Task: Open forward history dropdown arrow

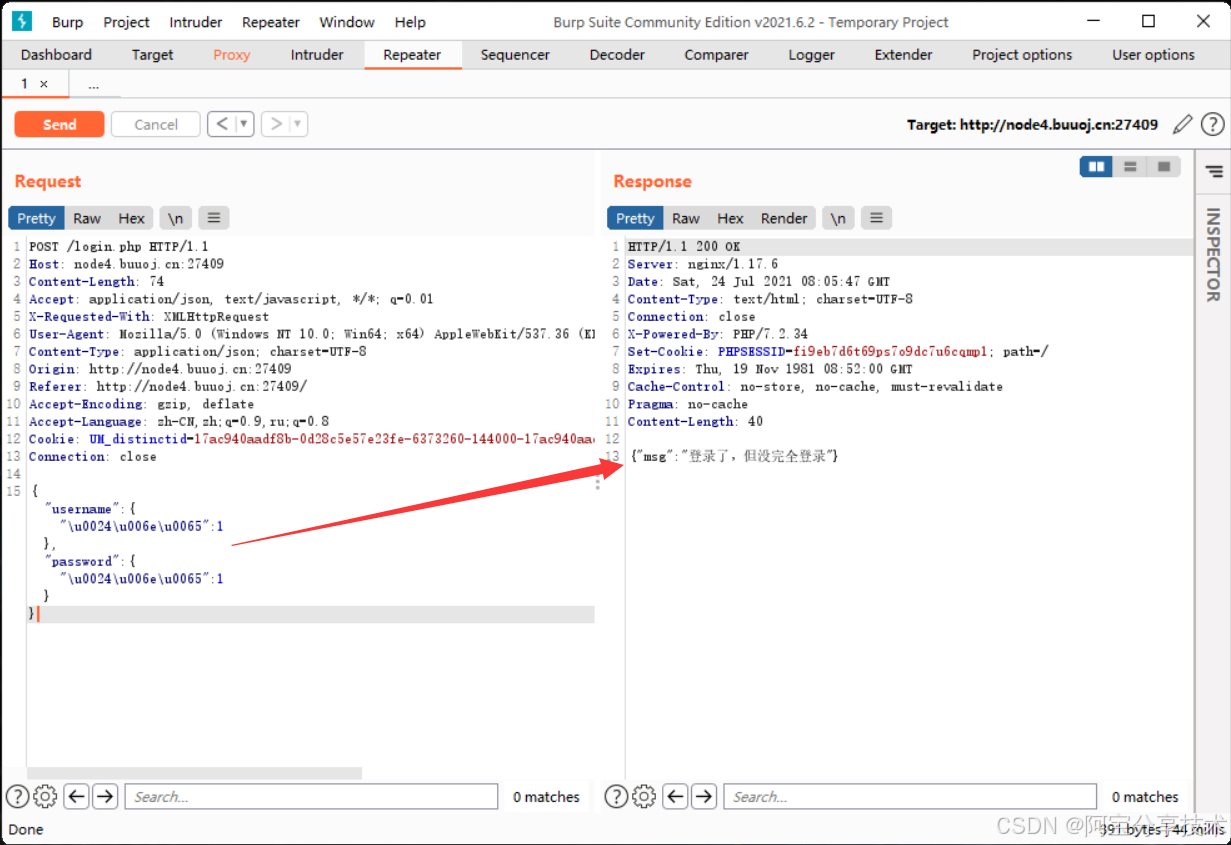Action: [297, 124]
